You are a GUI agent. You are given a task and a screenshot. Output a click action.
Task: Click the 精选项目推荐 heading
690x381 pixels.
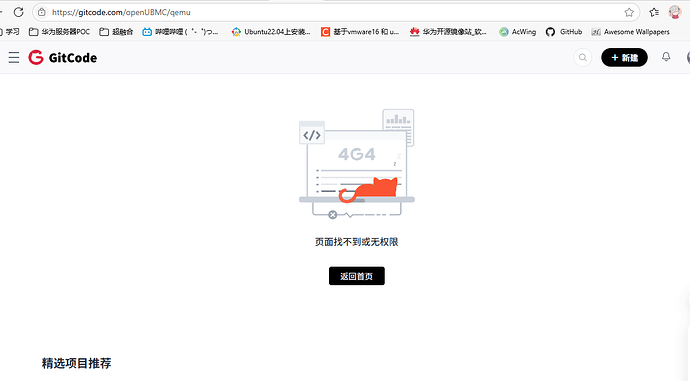(x=77, y=363)
